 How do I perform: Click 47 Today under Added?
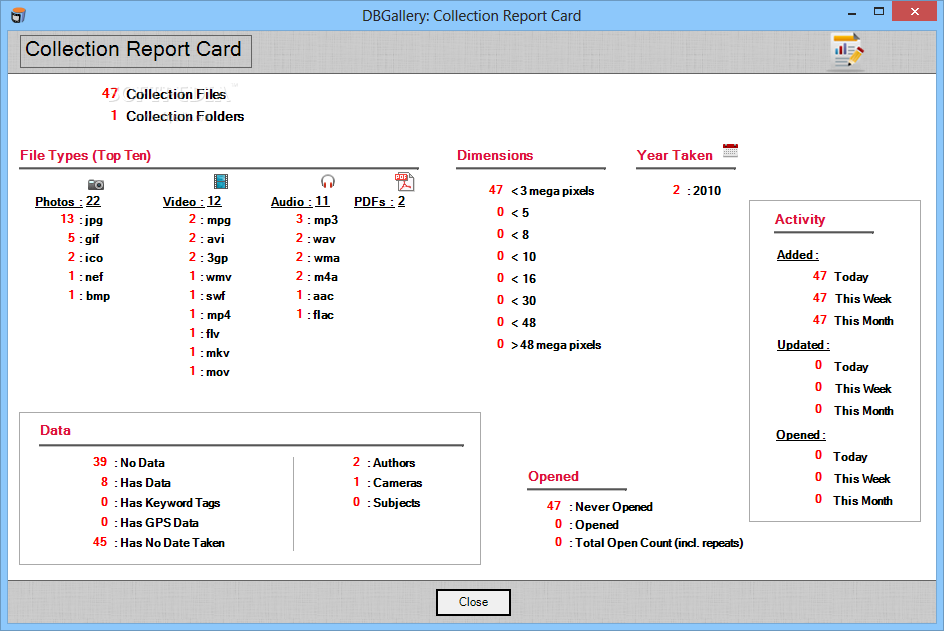click(840, 277)
